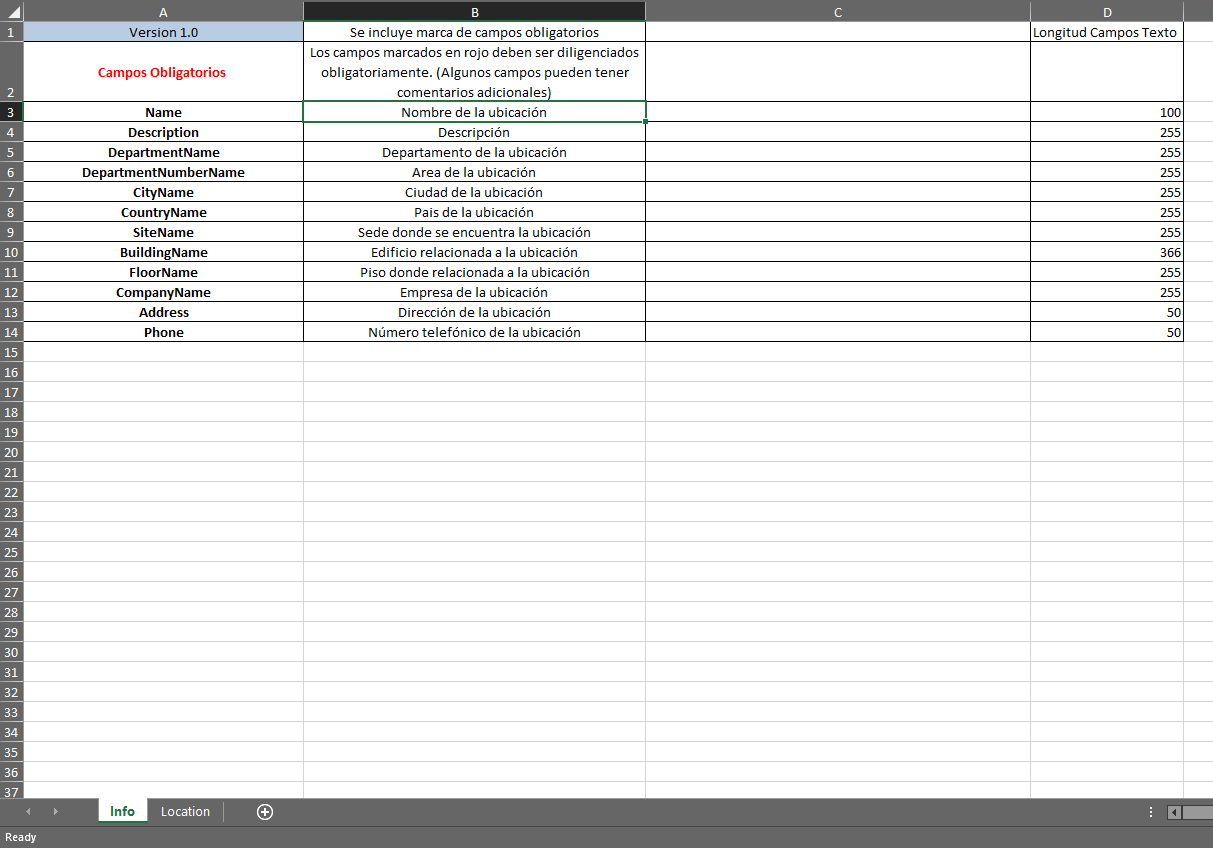Select the 'Phone' cell

click(x=163, y=332)
